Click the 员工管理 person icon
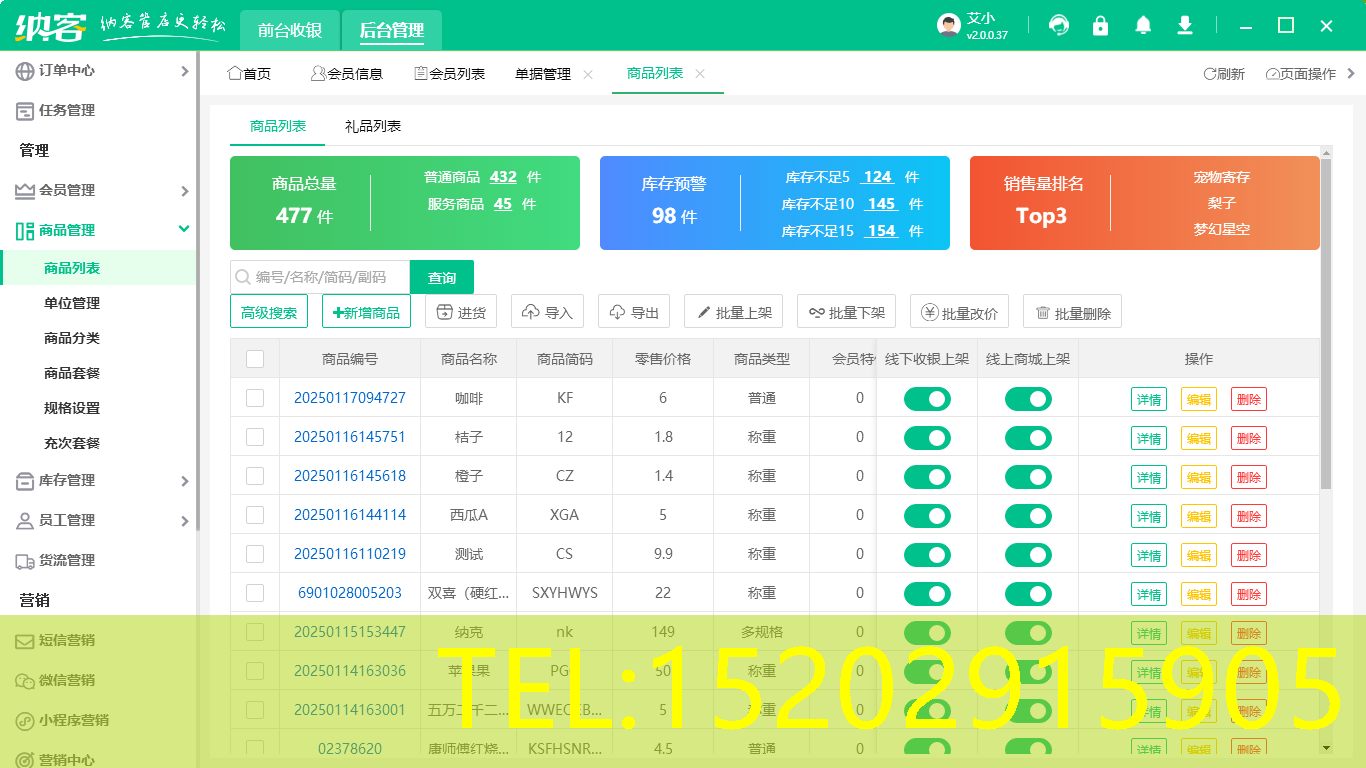The width and height of the screenshot is (1366, 768). 25,521
